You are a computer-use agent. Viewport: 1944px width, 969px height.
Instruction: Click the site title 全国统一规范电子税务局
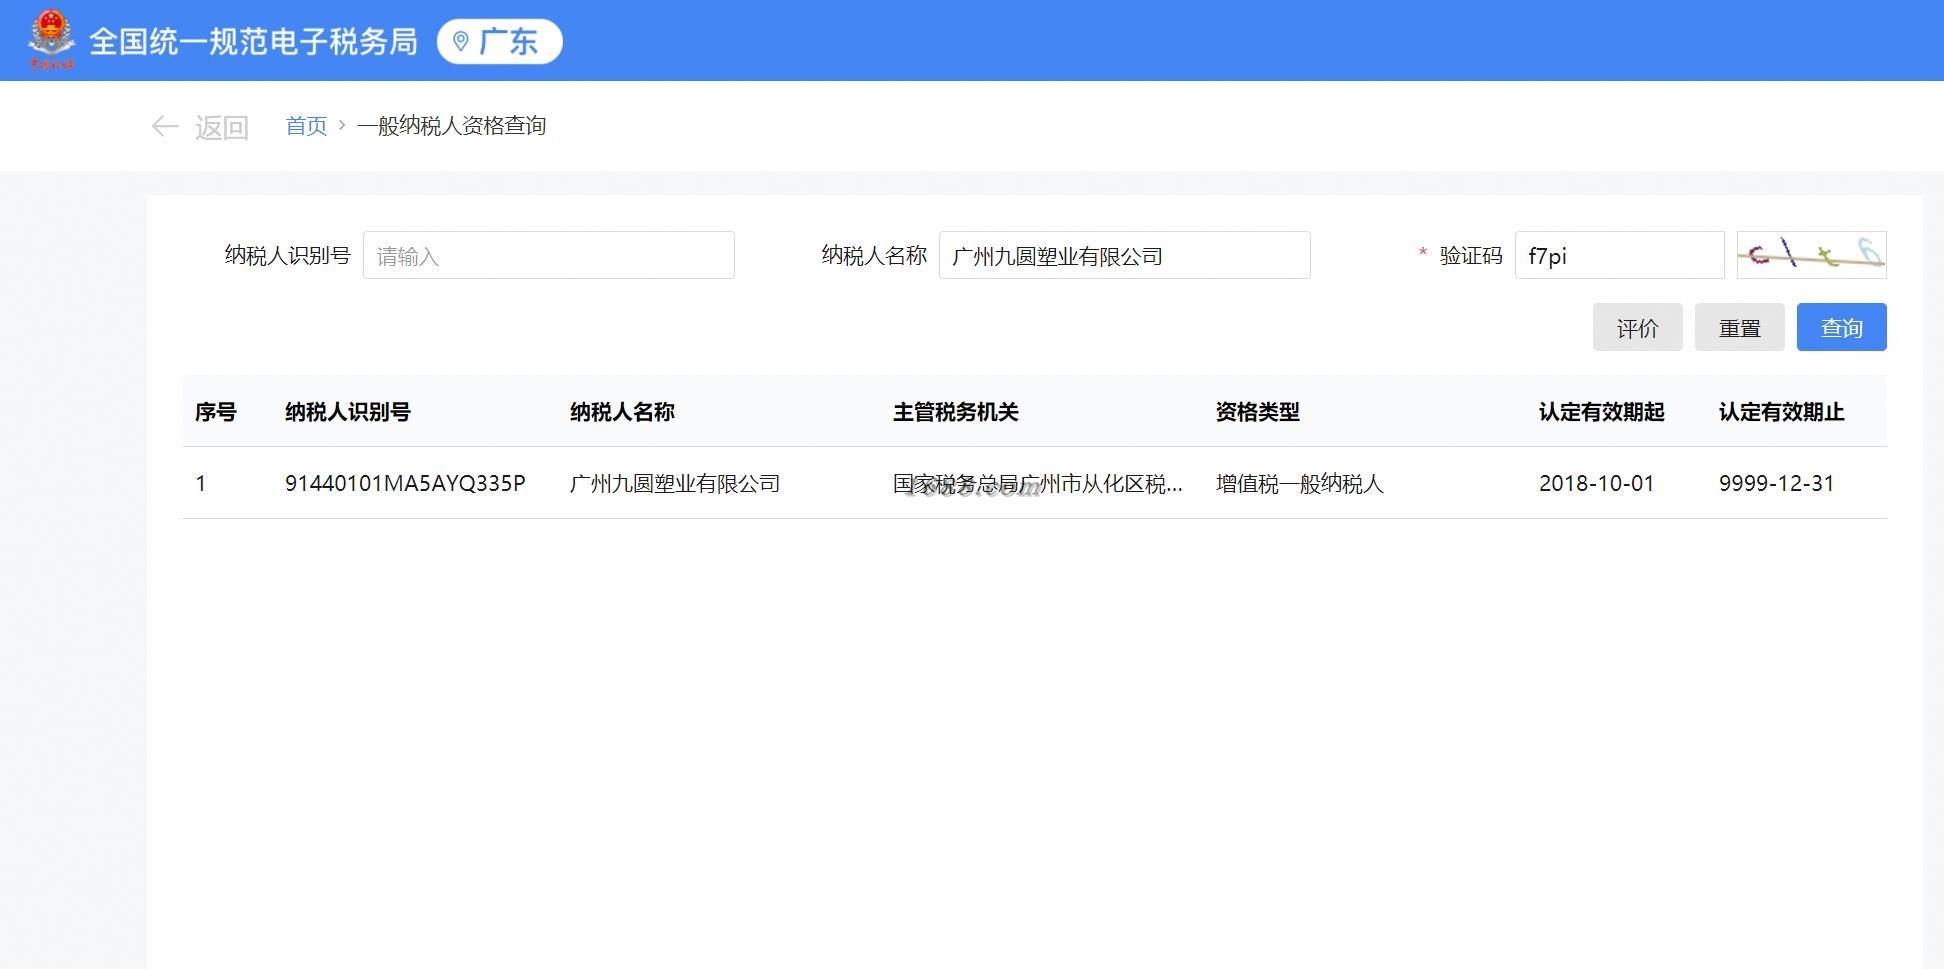(254, 42)
